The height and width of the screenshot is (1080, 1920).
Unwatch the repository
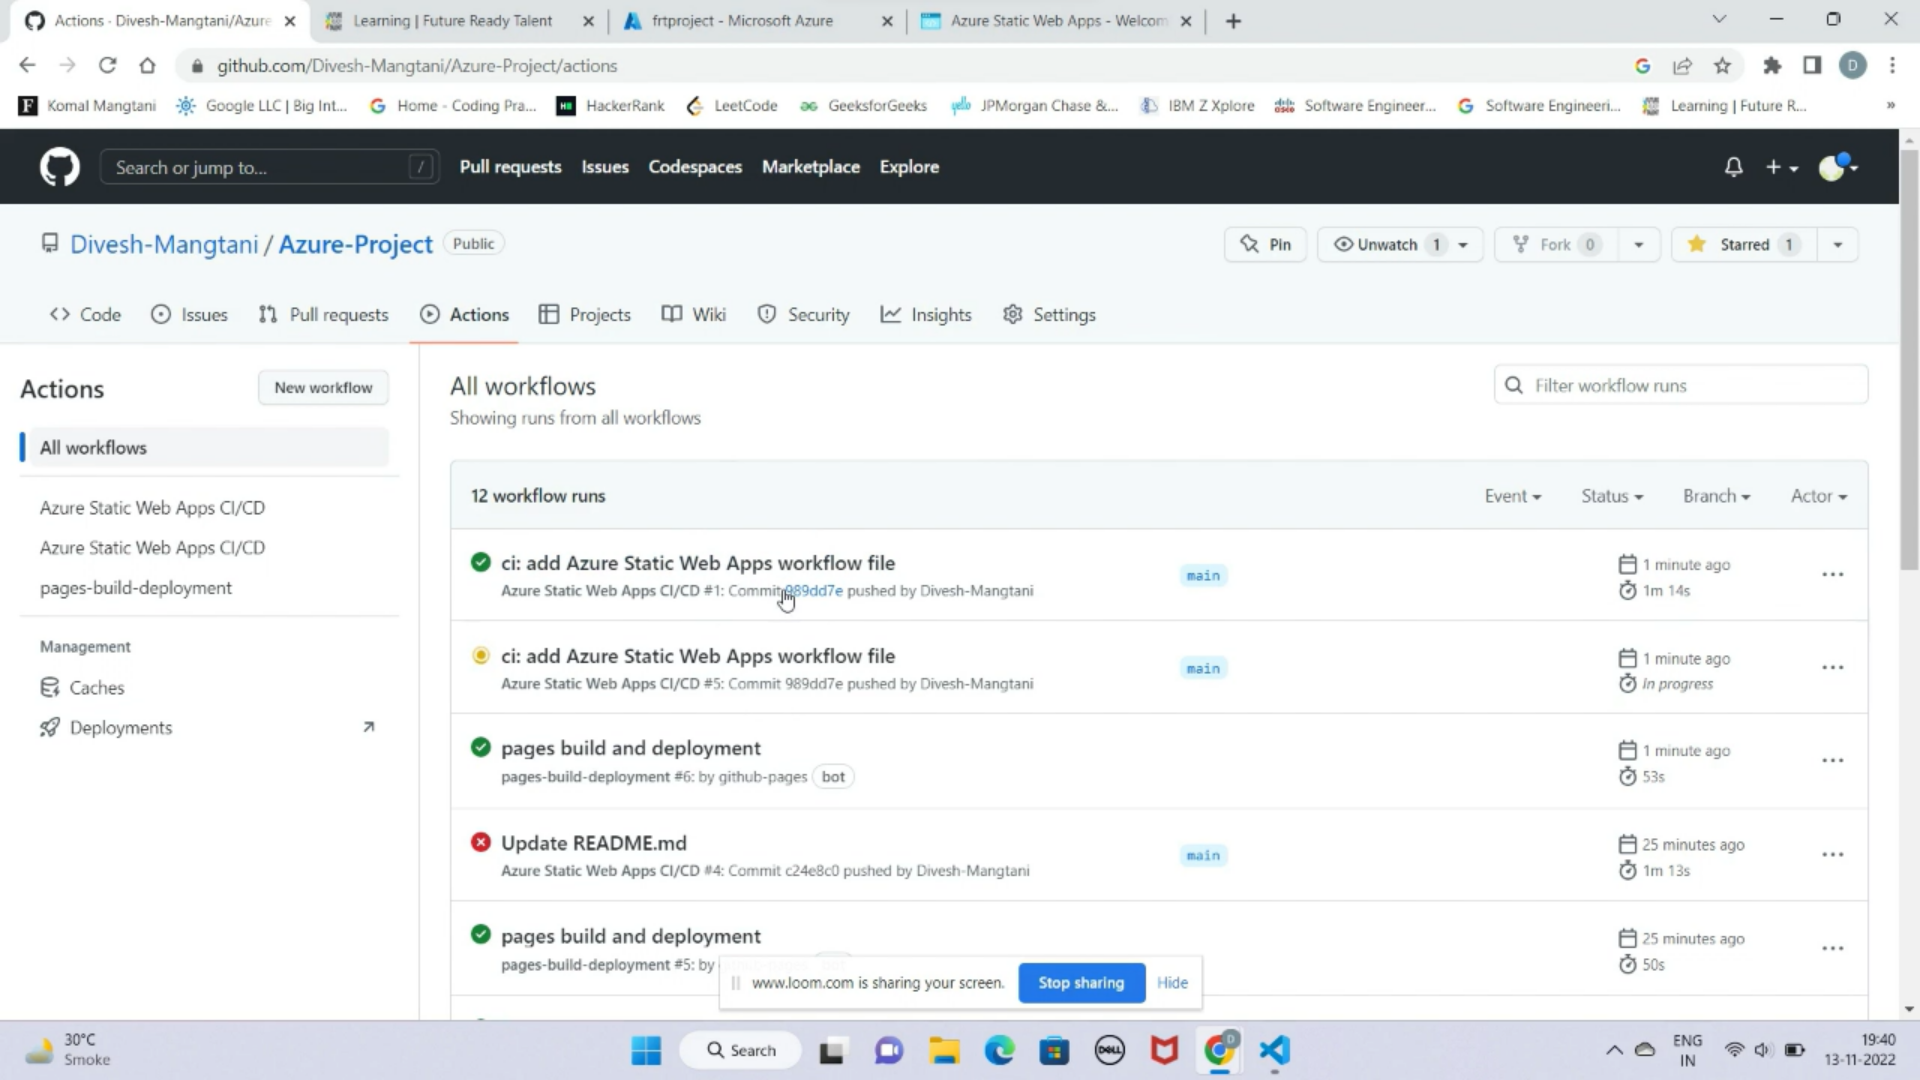pyautogui.click(x=1388, y=244)
